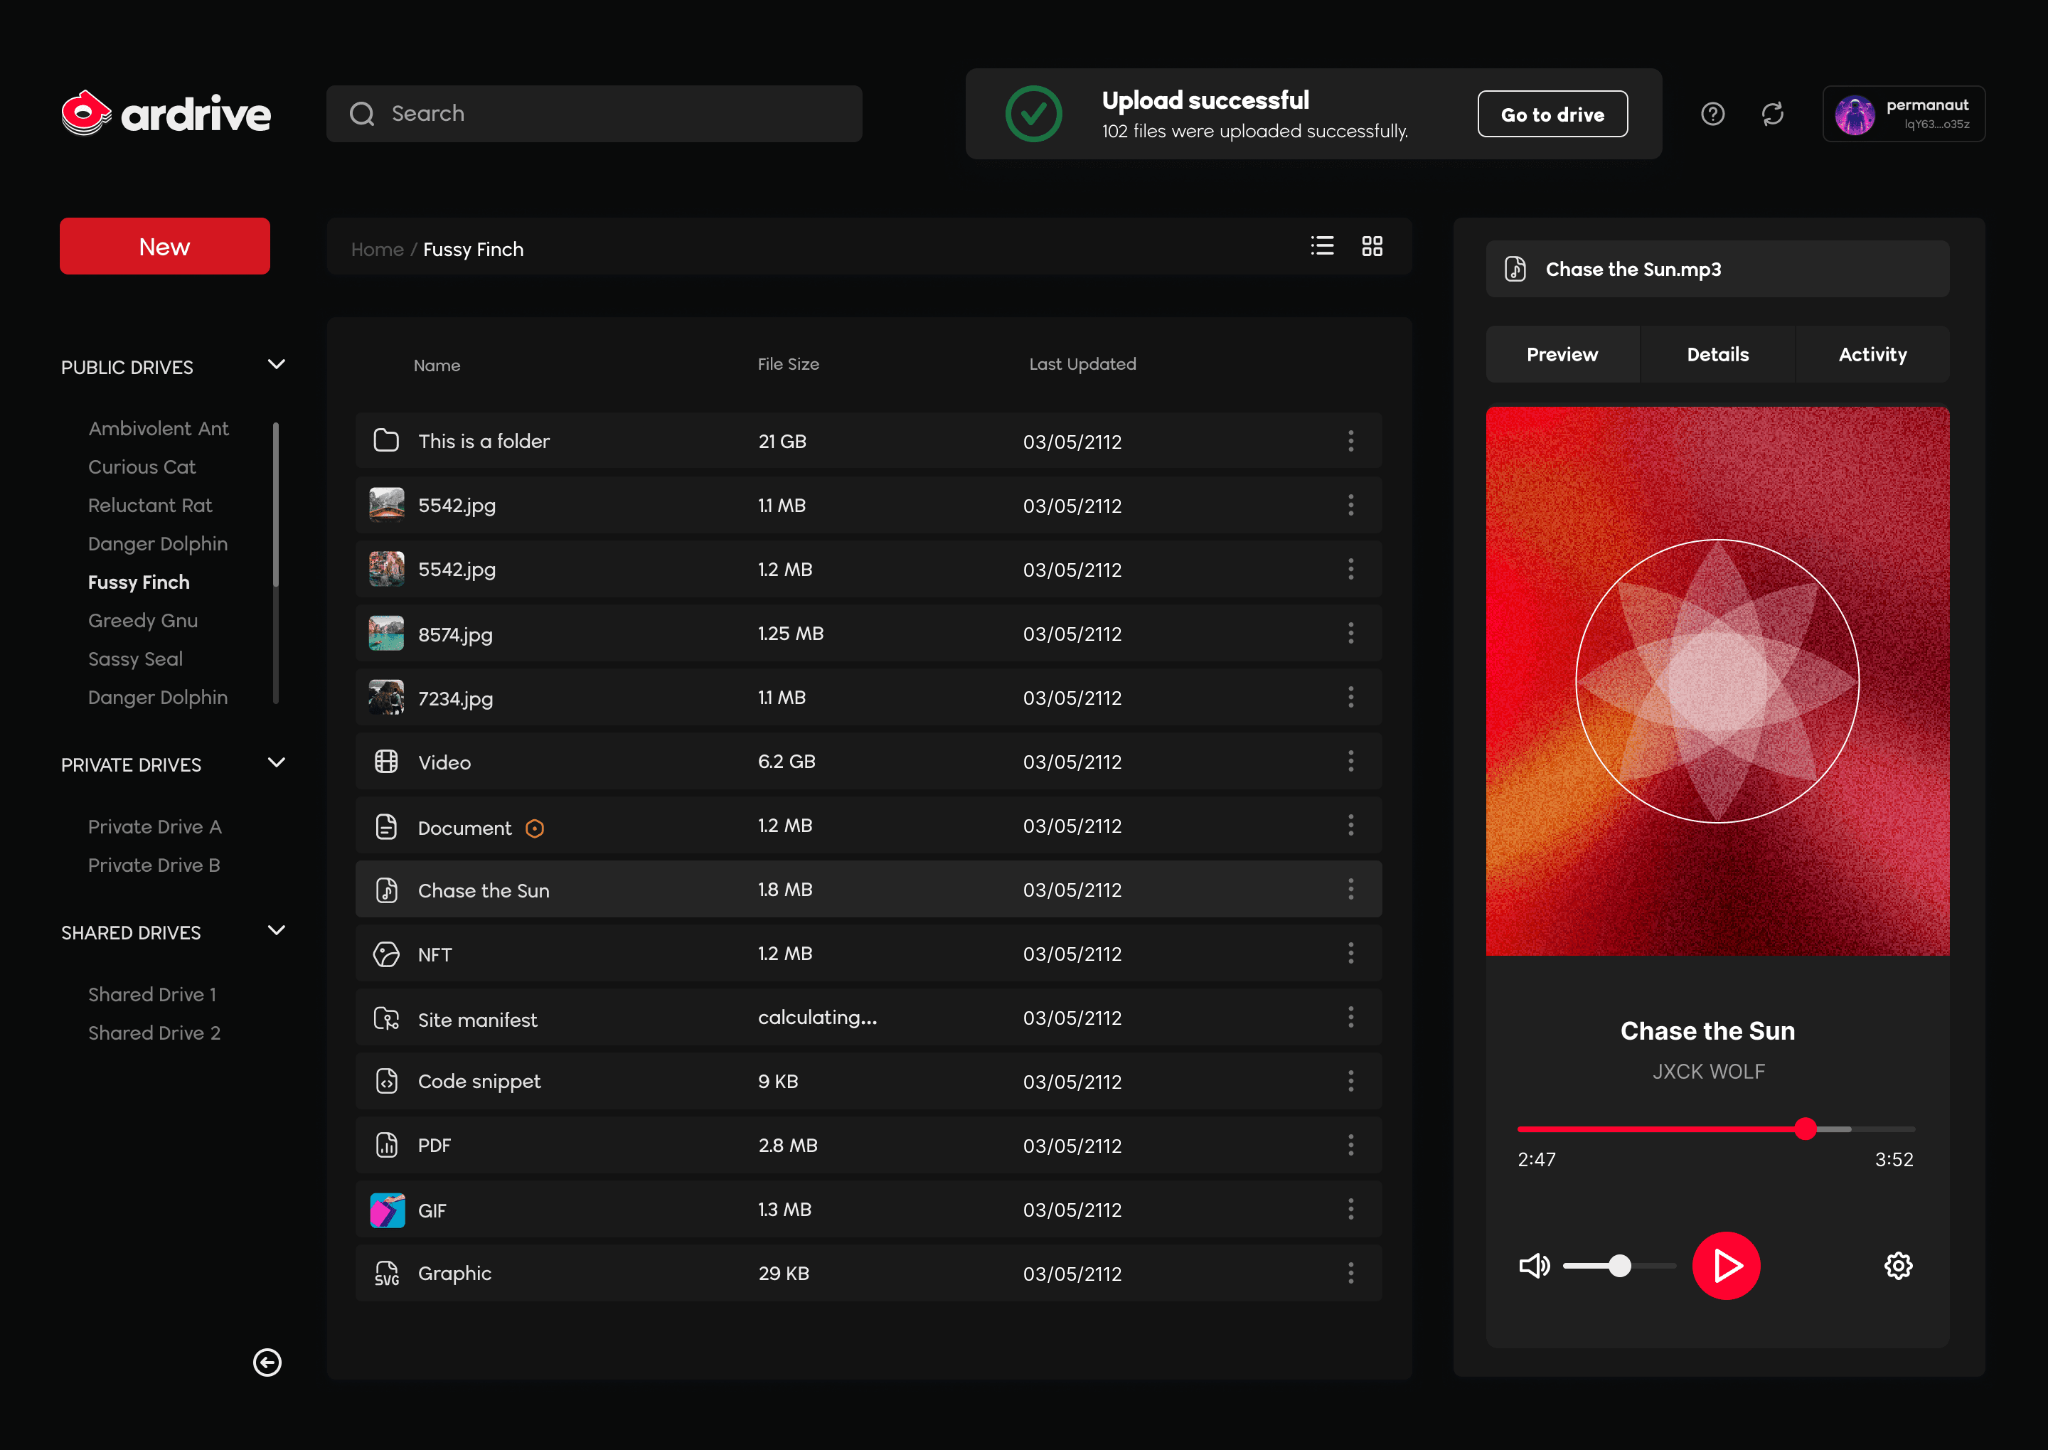Go to Home in breadcrumb
This screenshot has width=2048, height=1450.
tap(377, 249)
